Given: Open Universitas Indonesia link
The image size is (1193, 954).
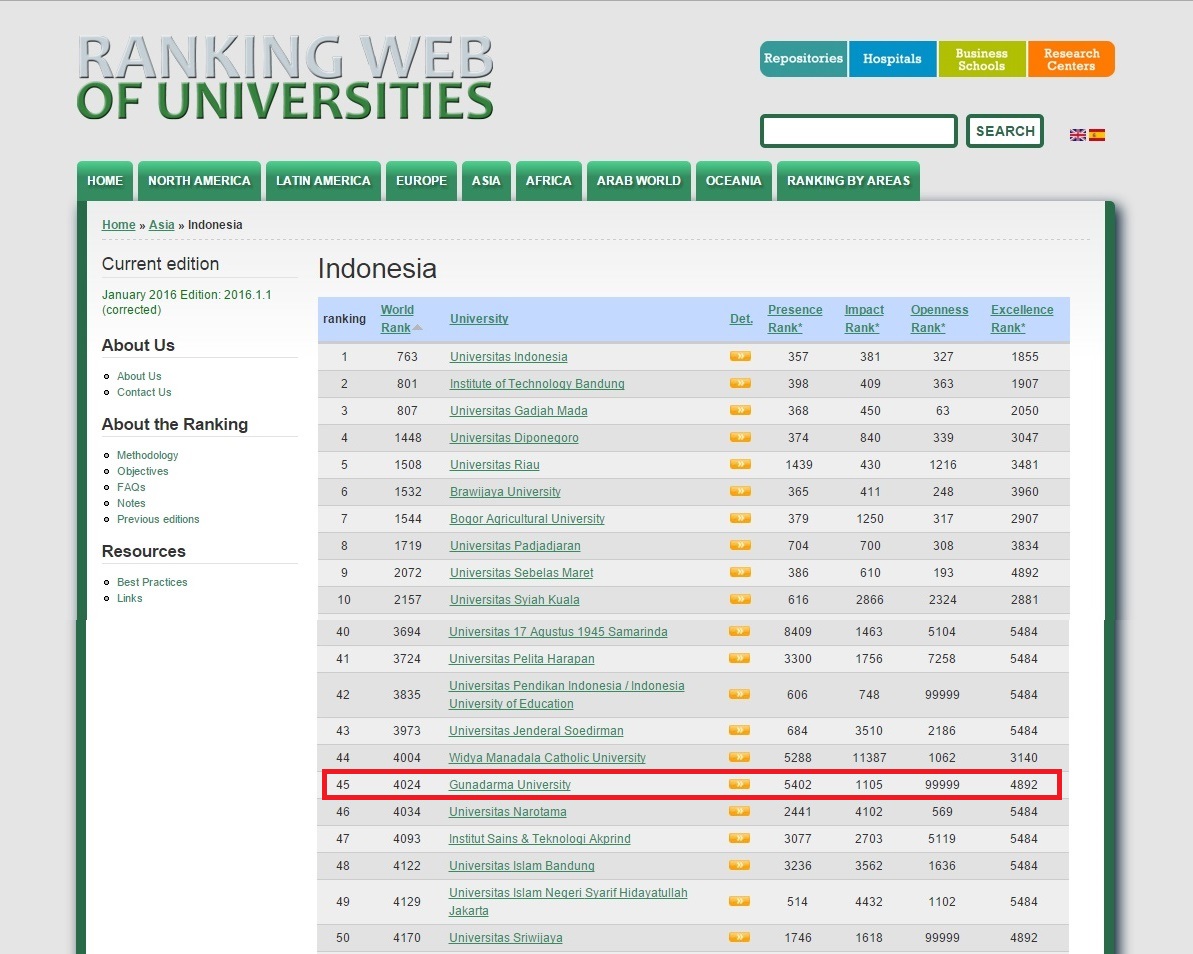Looking at the screenshot, I should tap(508, 356).
